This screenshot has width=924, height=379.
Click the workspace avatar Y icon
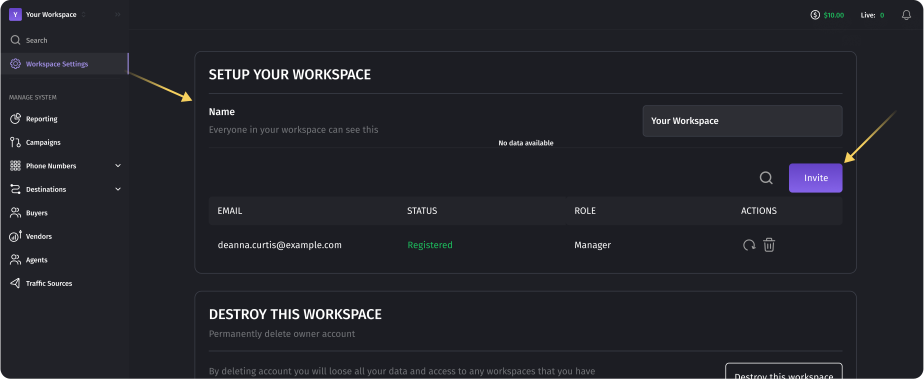[15, 15]
